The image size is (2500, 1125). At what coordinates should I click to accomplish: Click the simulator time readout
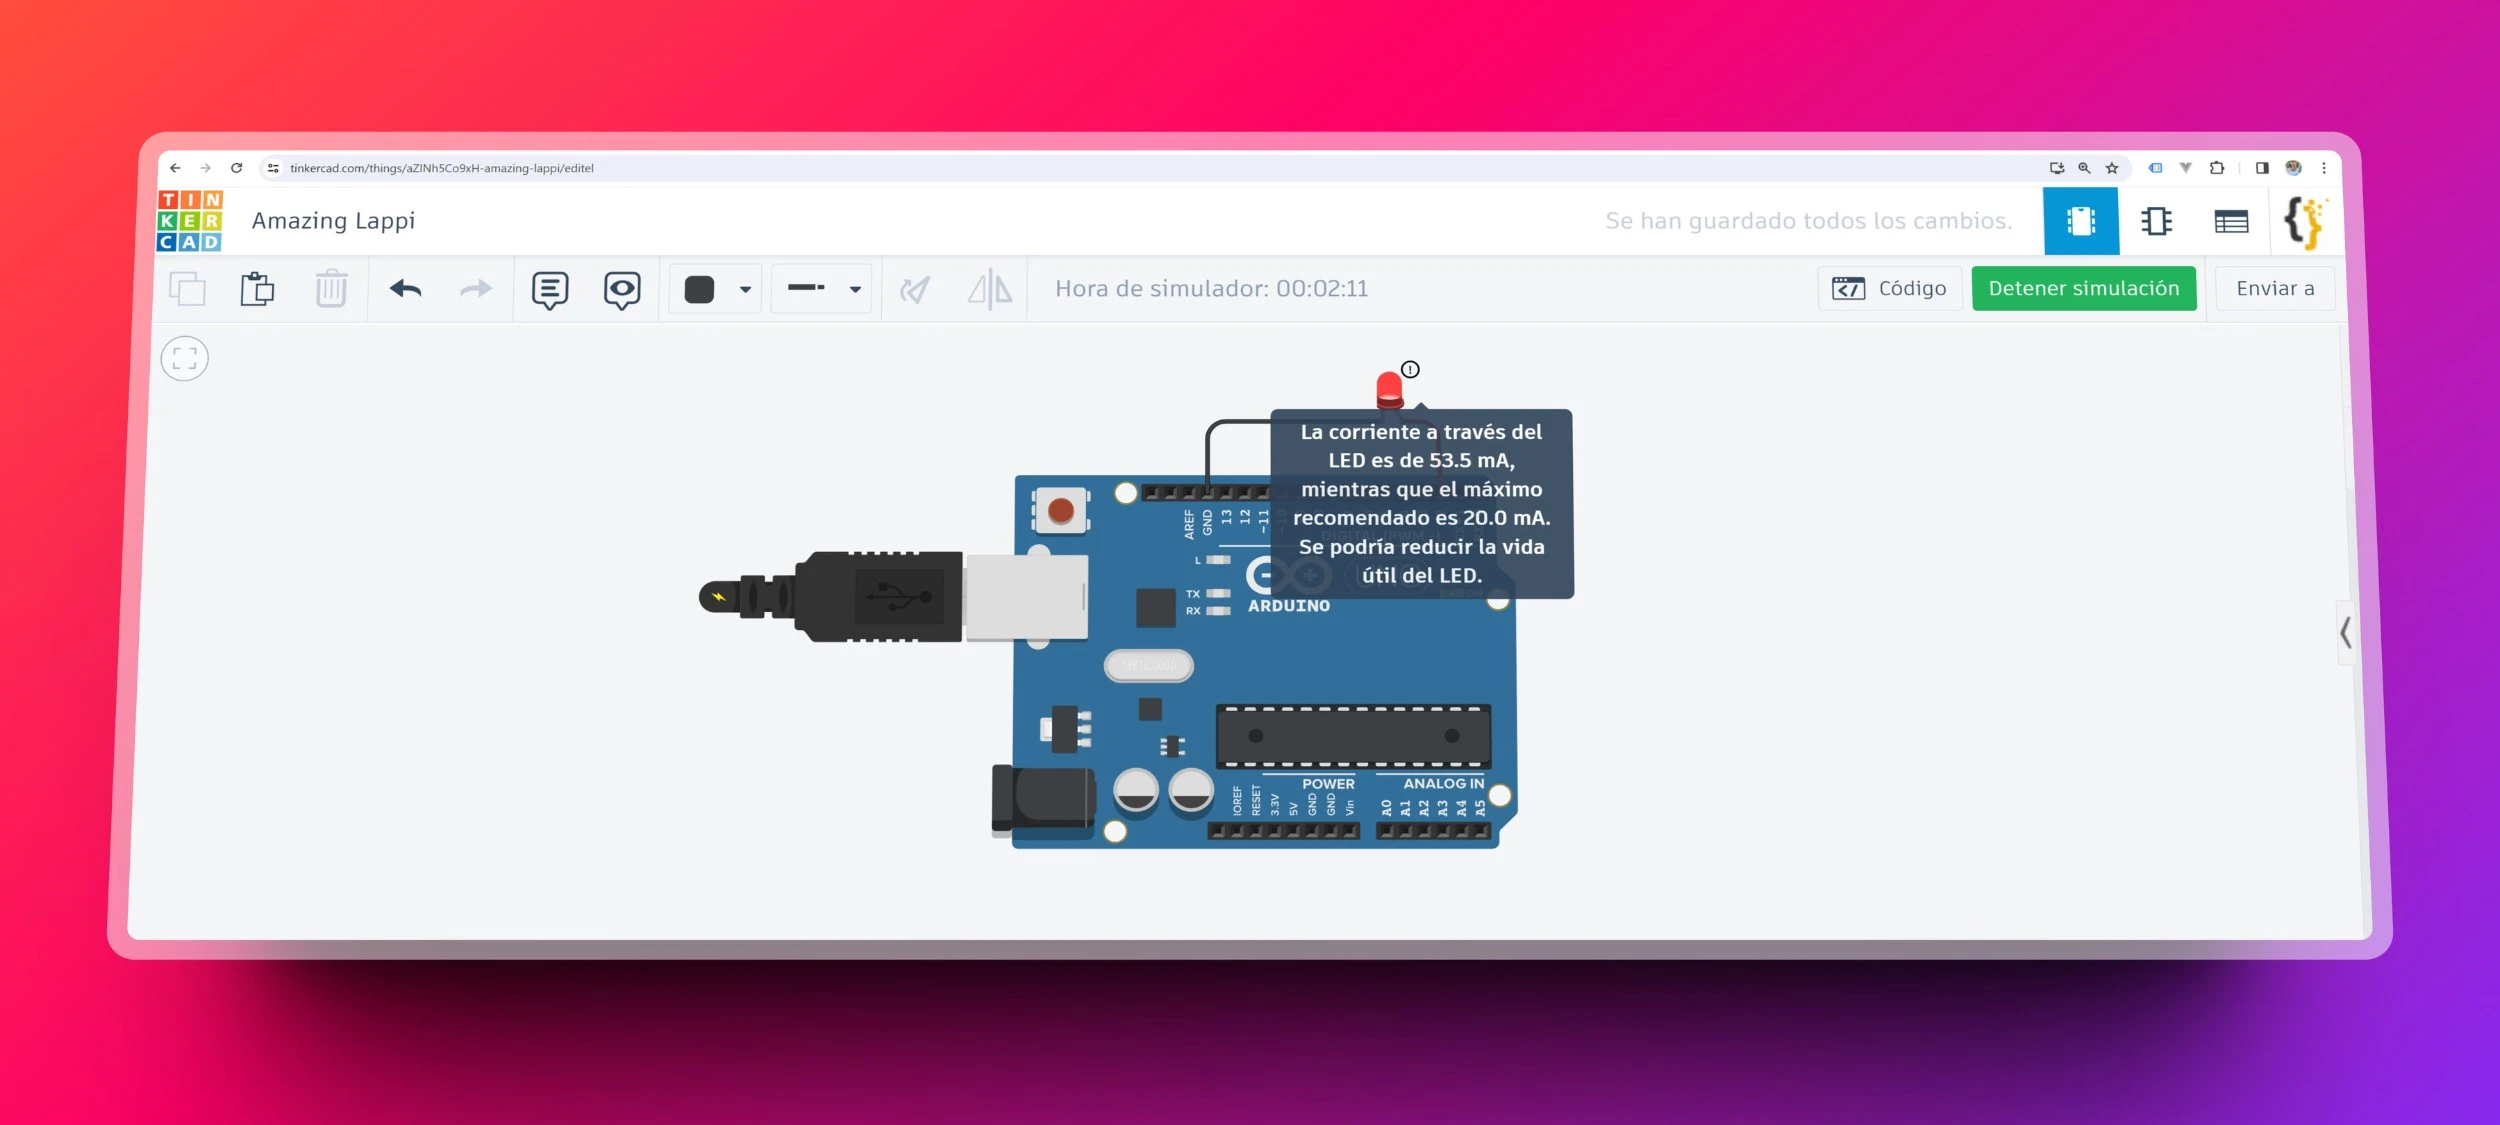click(1211, 289)
